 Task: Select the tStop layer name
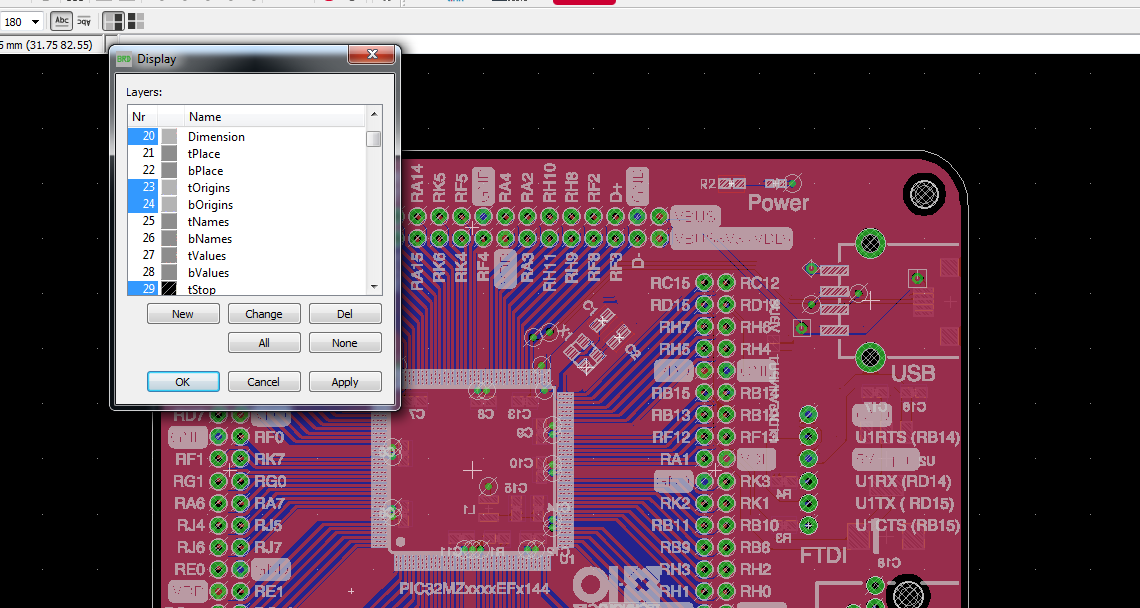[201, 289]
